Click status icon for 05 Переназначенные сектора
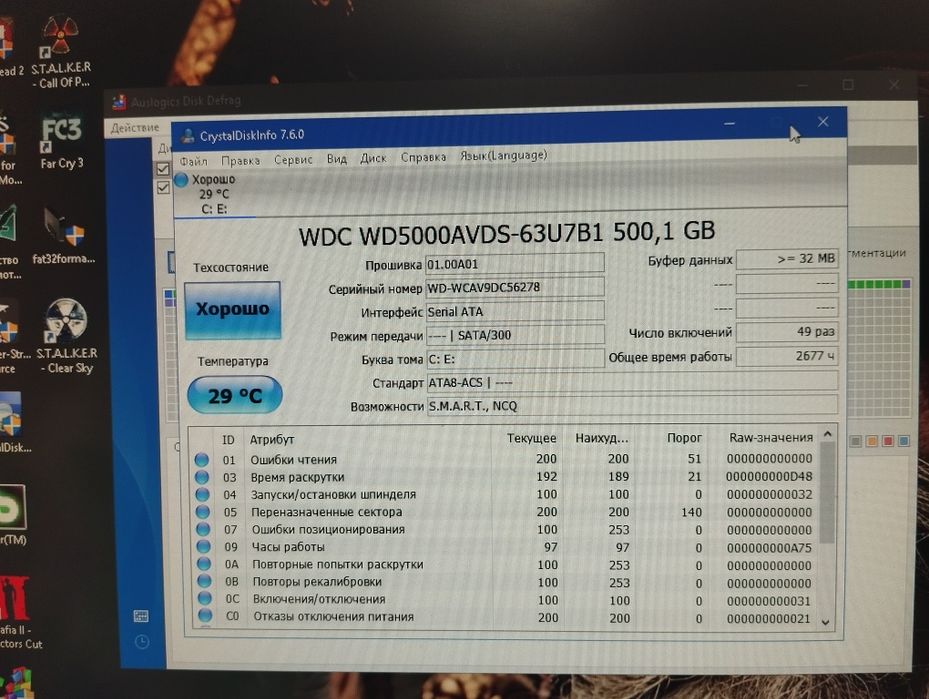 point(203,512)
